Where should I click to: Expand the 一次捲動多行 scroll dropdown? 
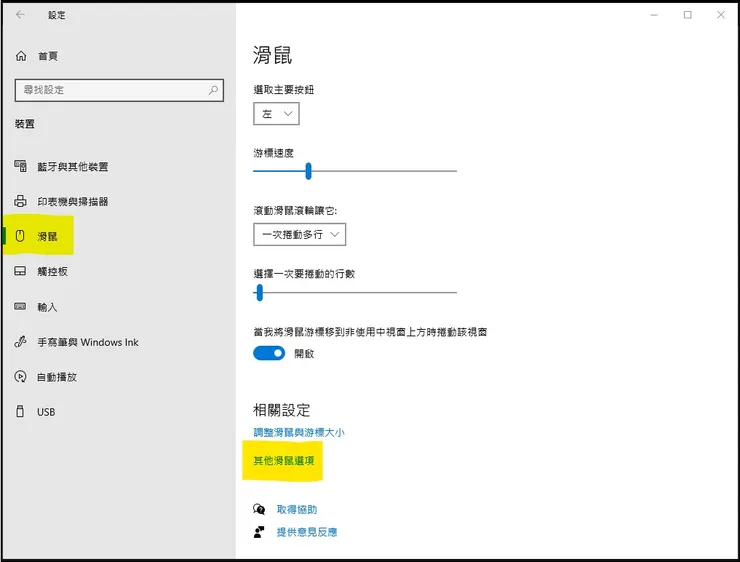click(x=299, y=235)
